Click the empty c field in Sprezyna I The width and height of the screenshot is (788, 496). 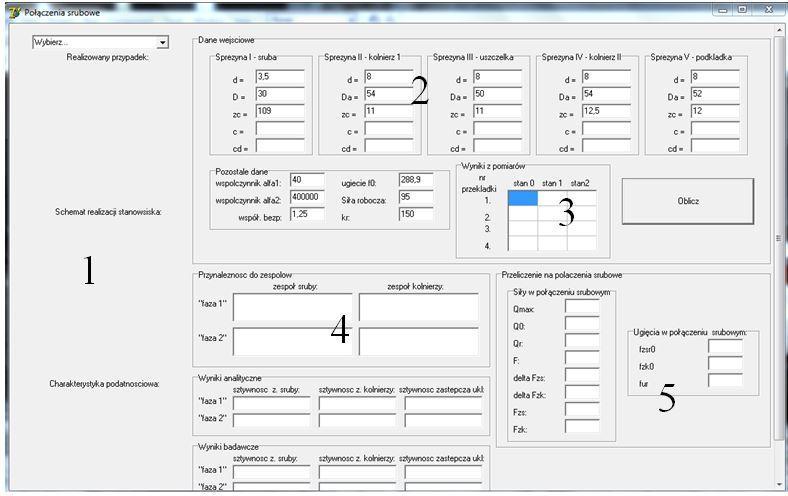280,129
